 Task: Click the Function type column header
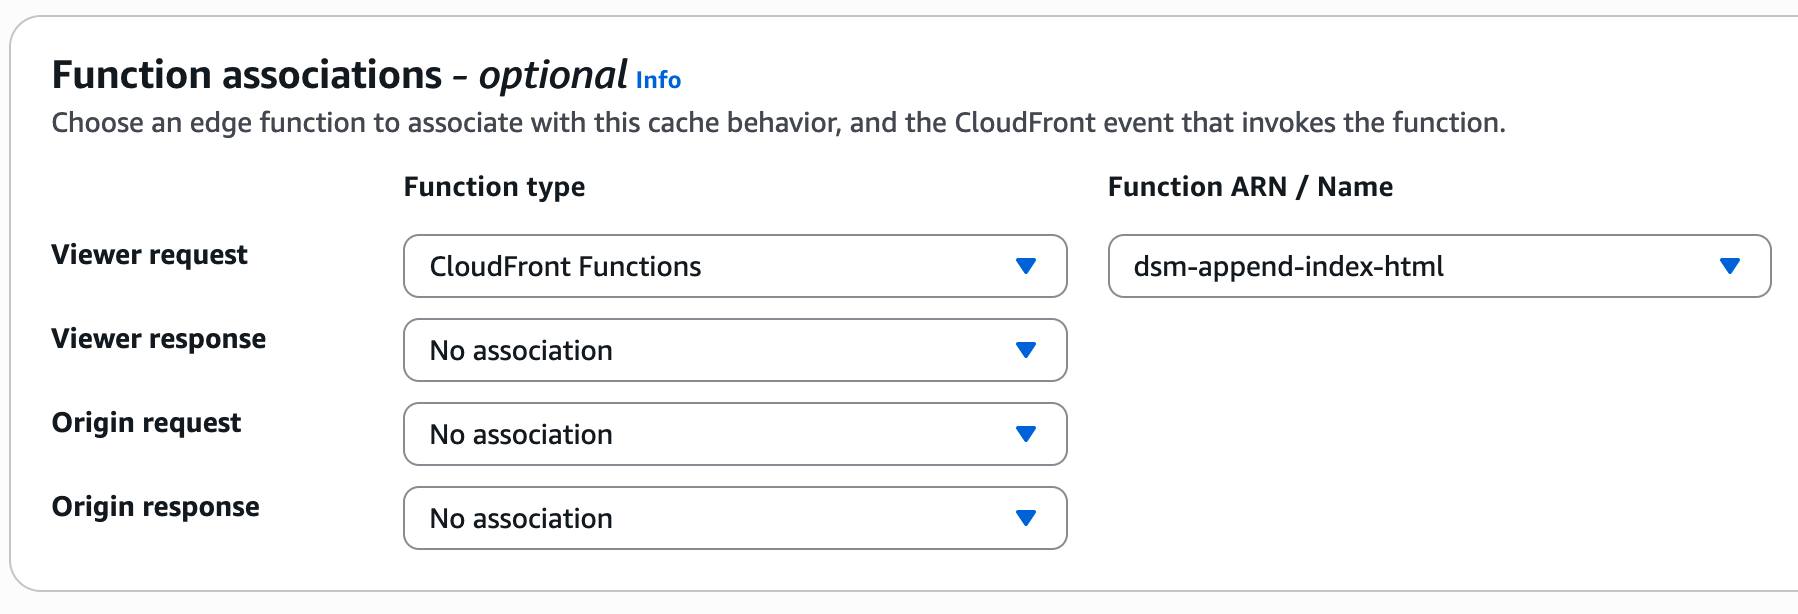click(x=494, y=187)
